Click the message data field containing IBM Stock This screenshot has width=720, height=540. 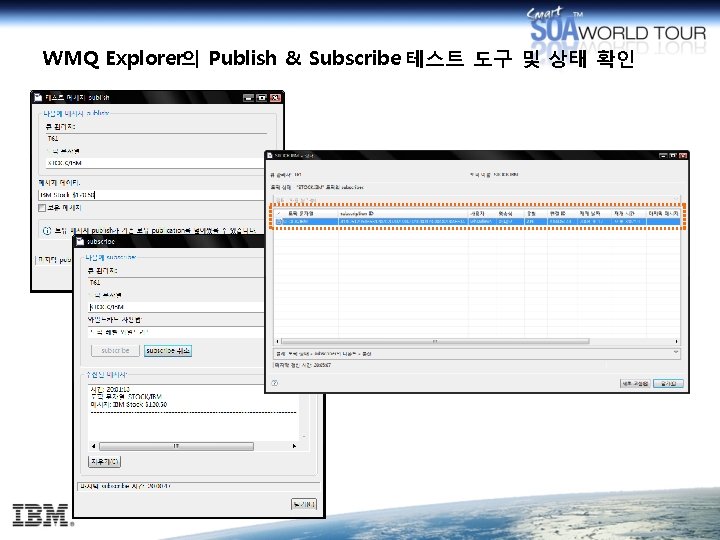point(151,195)
